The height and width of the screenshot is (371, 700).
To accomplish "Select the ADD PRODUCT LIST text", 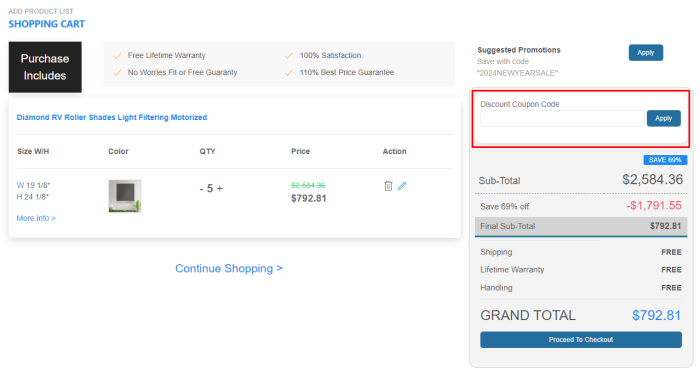I will [41, 11].
